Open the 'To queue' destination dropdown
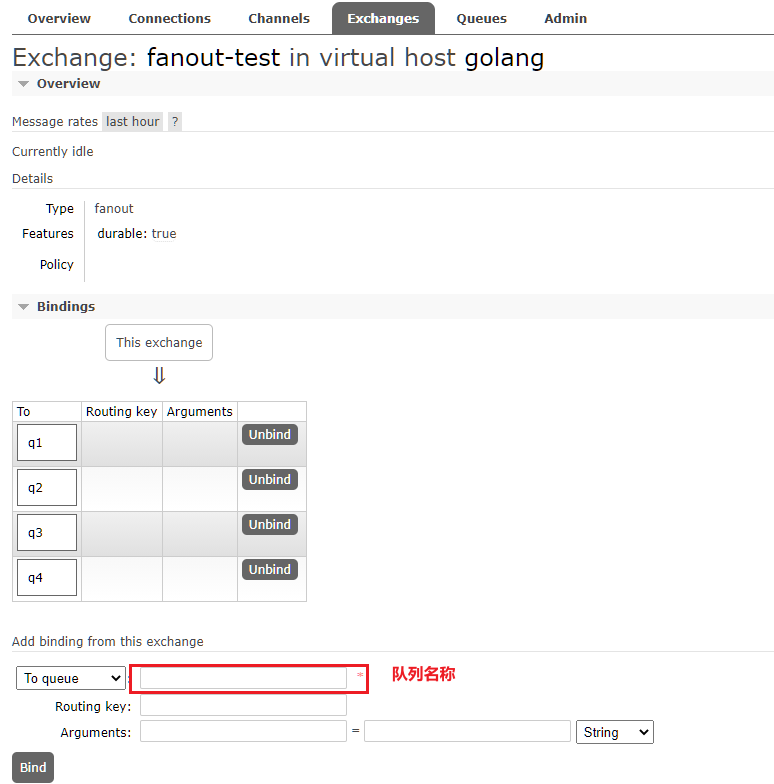 coord(70,678)
